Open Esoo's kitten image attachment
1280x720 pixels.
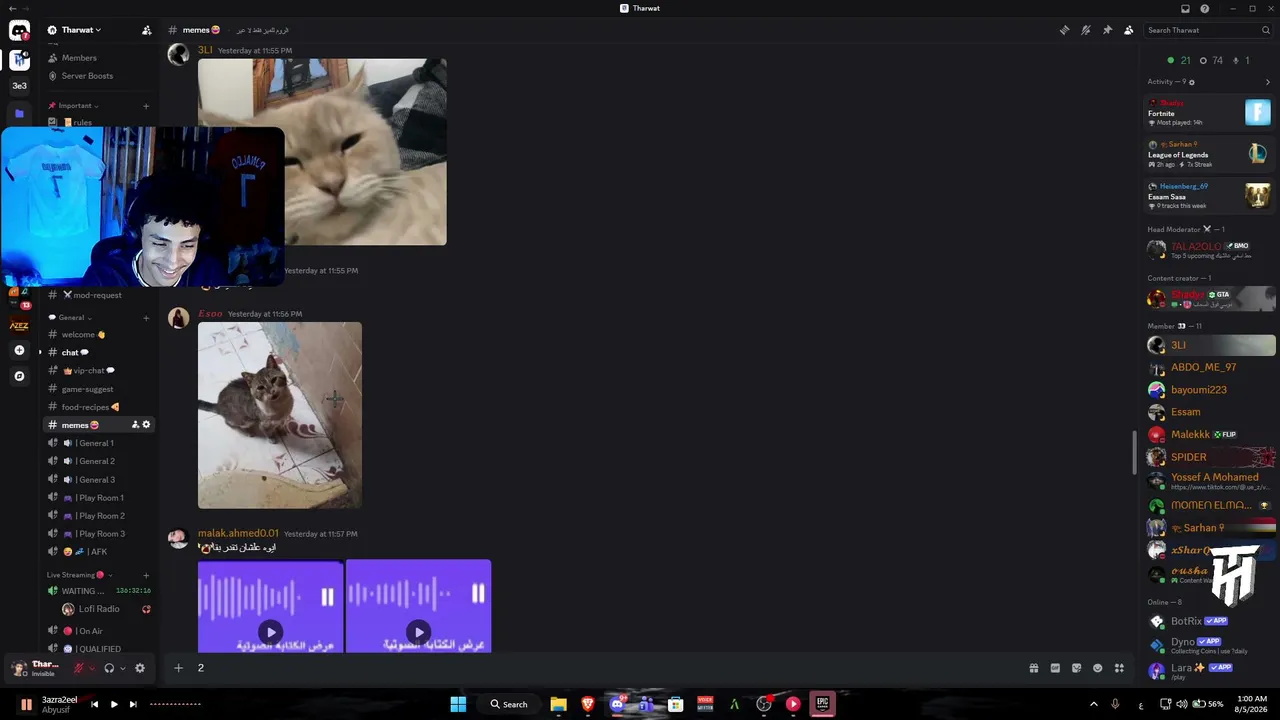click(280, 415)
